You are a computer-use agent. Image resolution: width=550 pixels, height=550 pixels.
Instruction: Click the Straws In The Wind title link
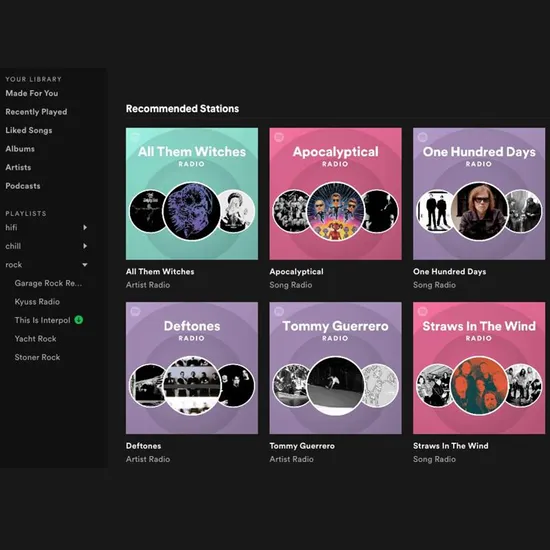click(451, 446)
